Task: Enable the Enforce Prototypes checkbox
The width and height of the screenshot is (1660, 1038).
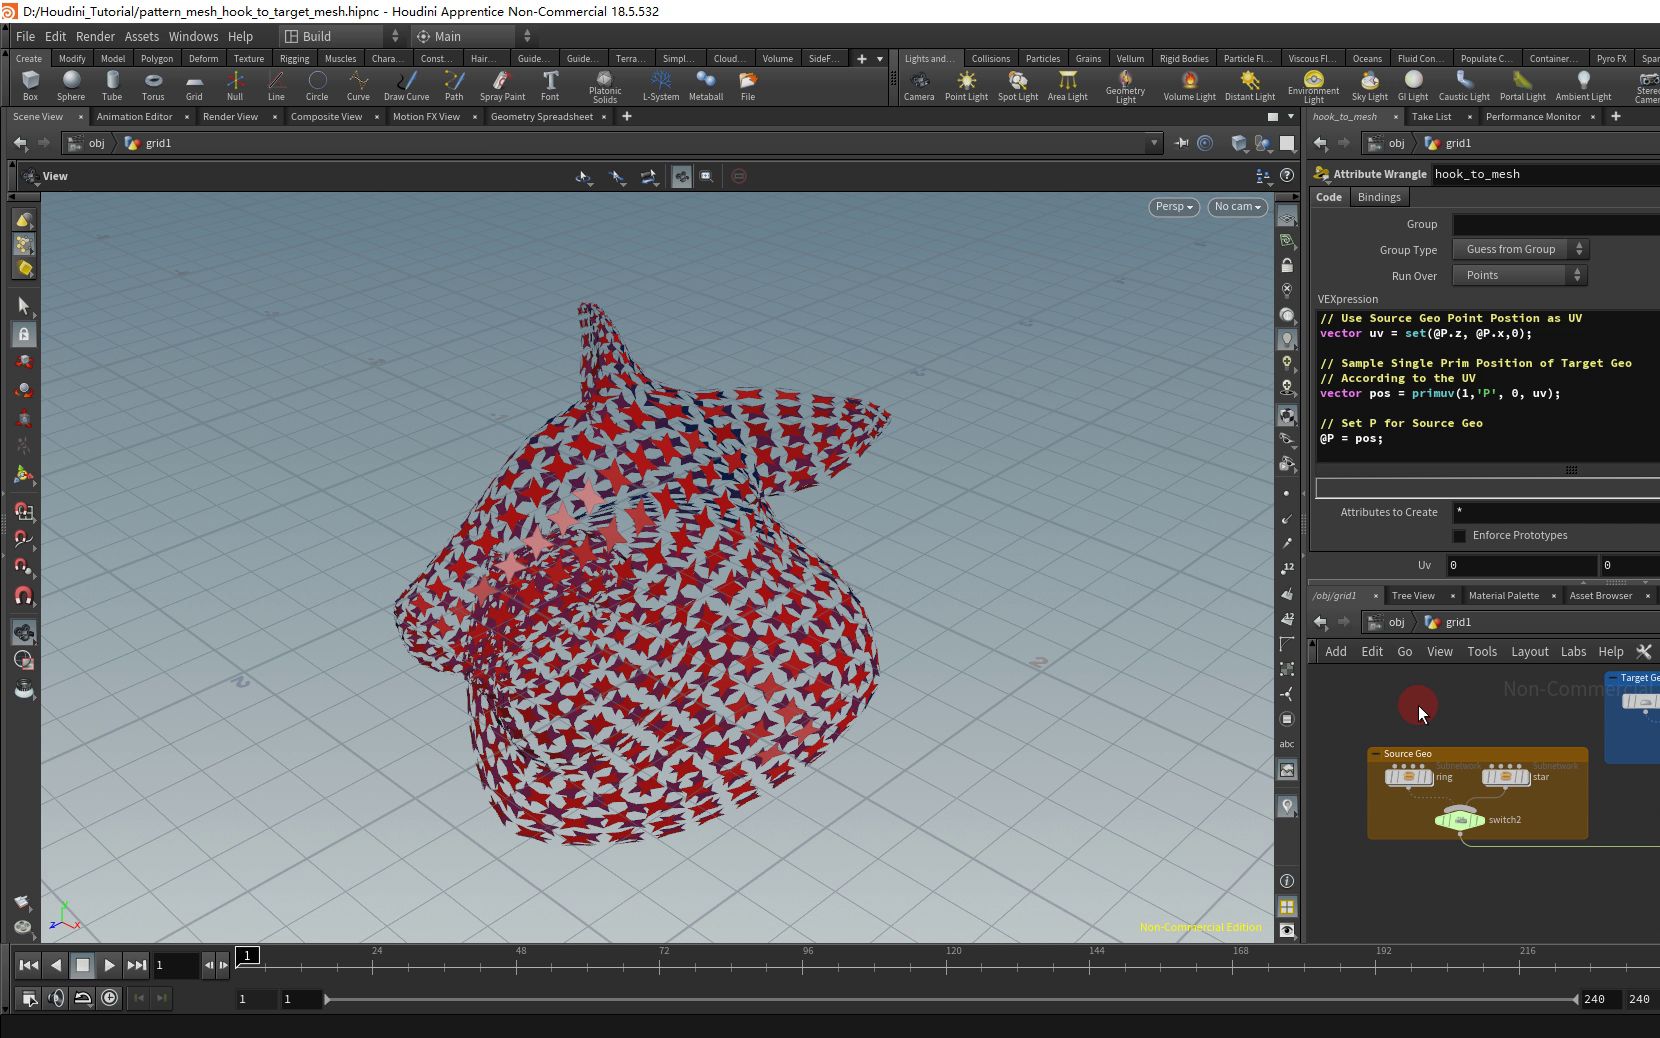Action: [1460, 535]
